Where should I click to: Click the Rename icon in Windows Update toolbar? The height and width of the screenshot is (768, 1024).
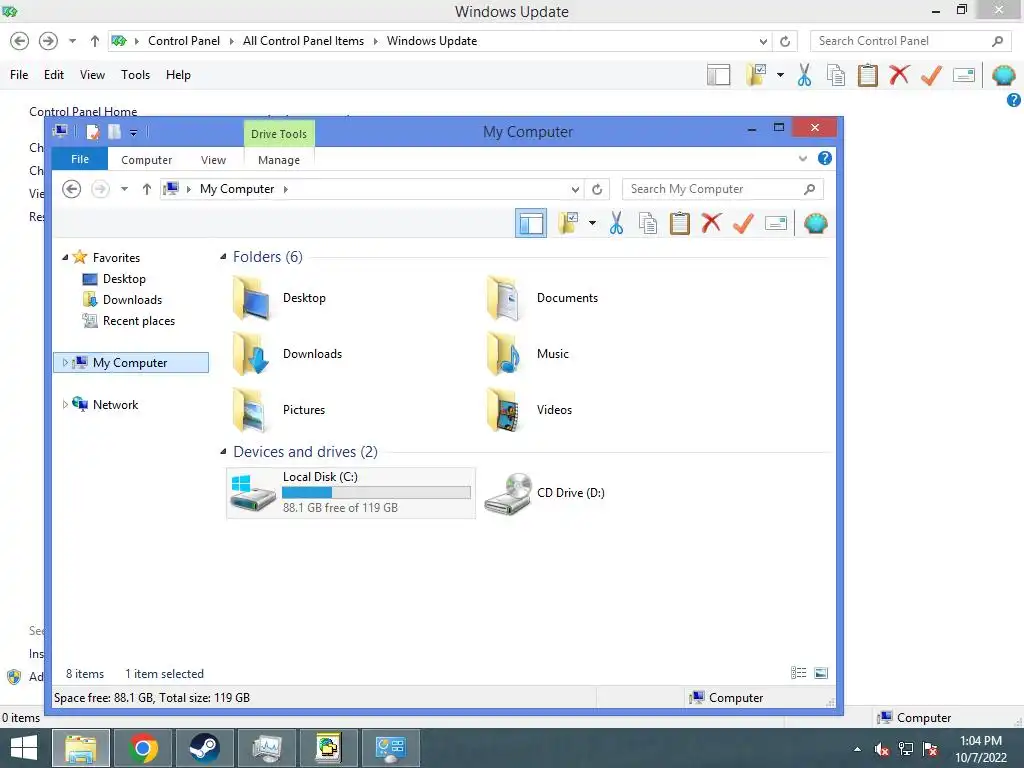[963, 75]
